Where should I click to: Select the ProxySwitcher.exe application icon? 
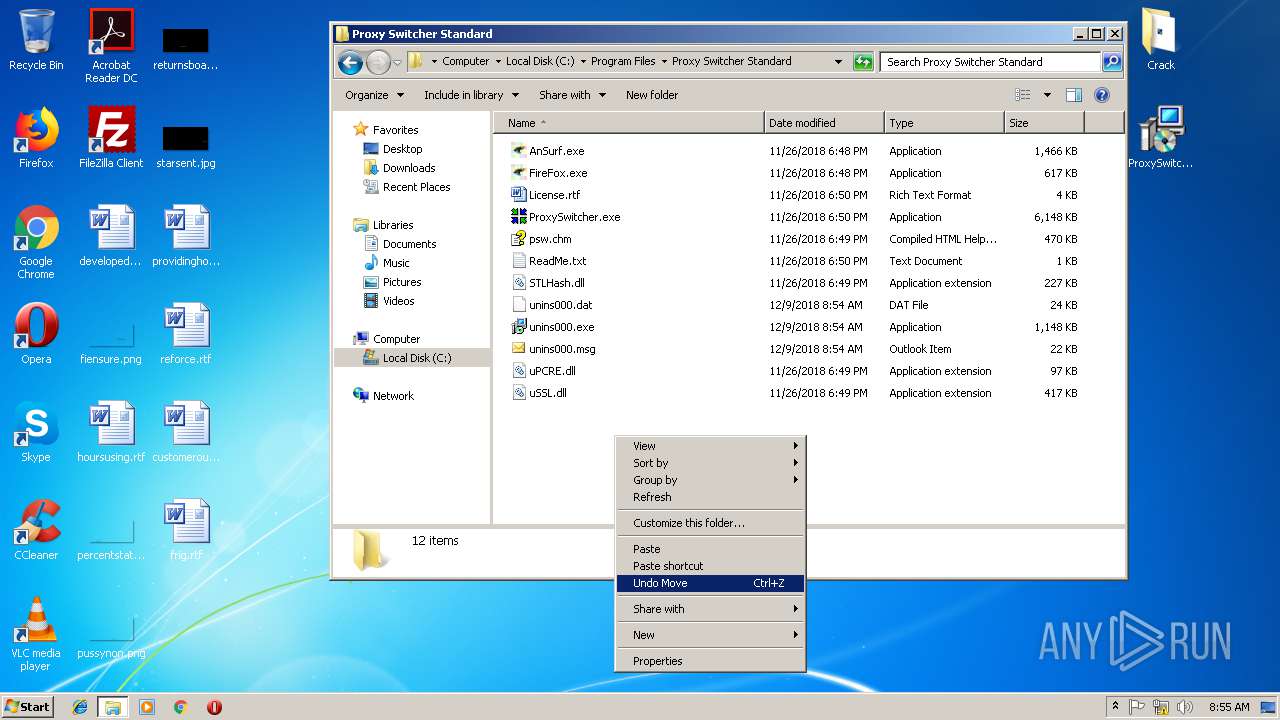(518, 217)
